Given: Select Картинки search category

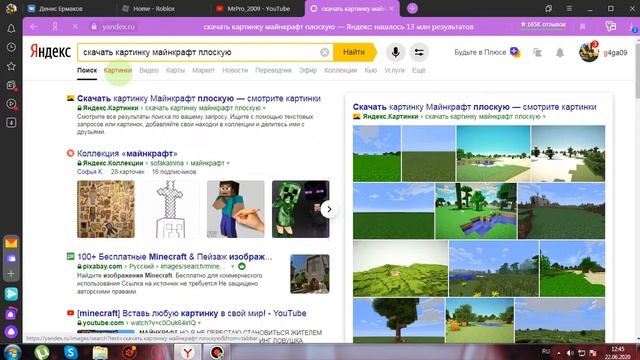Looking at the screenshot, I should pyautogui.click(x=118, y=70).
